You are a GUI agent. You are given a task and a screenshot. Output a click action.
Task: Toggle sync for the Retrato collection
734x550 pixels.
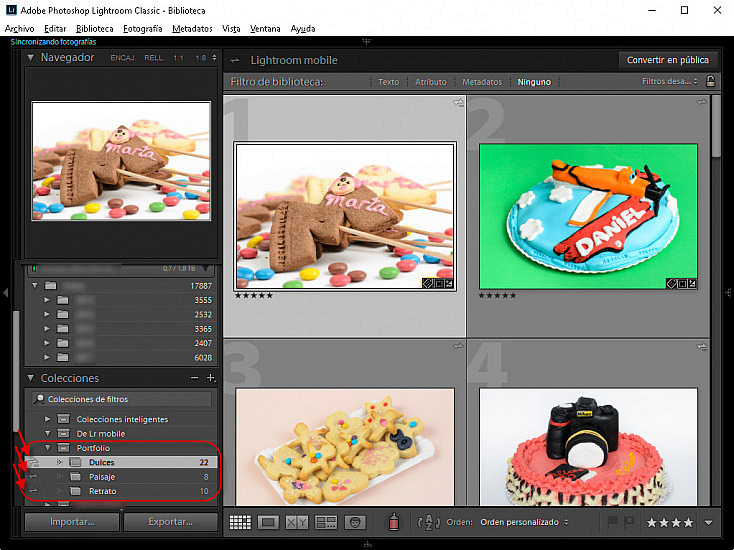pyautogui.click(x=34, y=491)
